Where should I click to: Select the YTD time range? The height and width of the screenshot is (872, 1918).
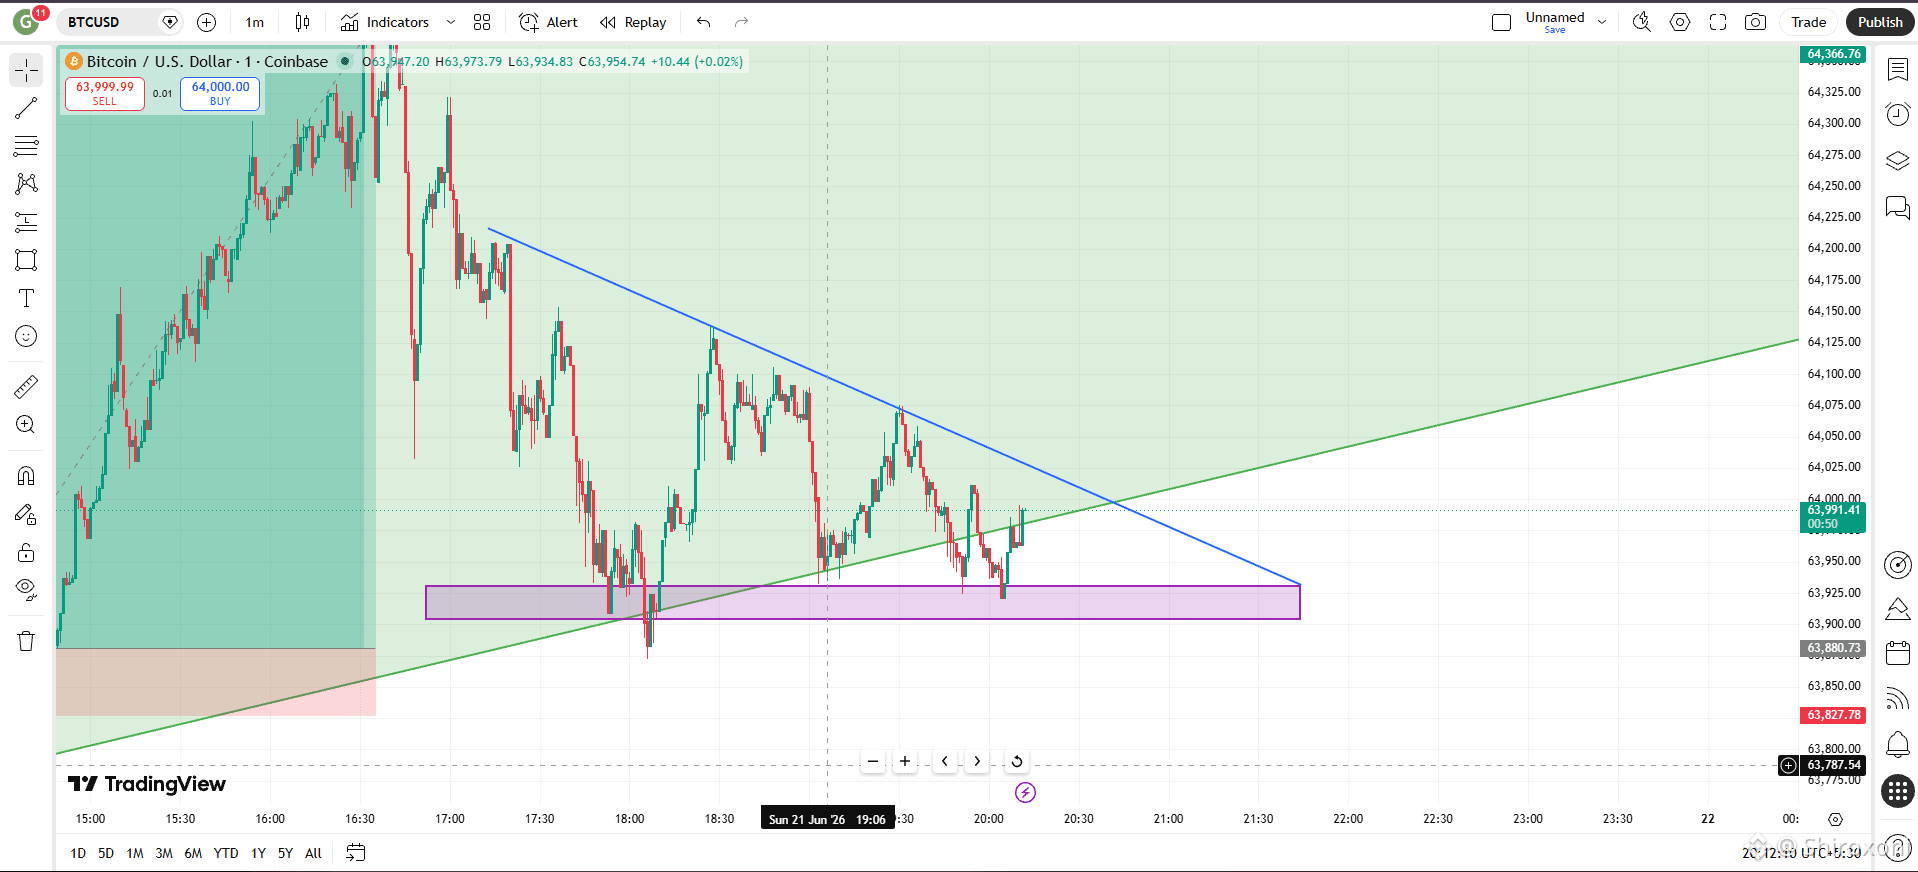226,853
